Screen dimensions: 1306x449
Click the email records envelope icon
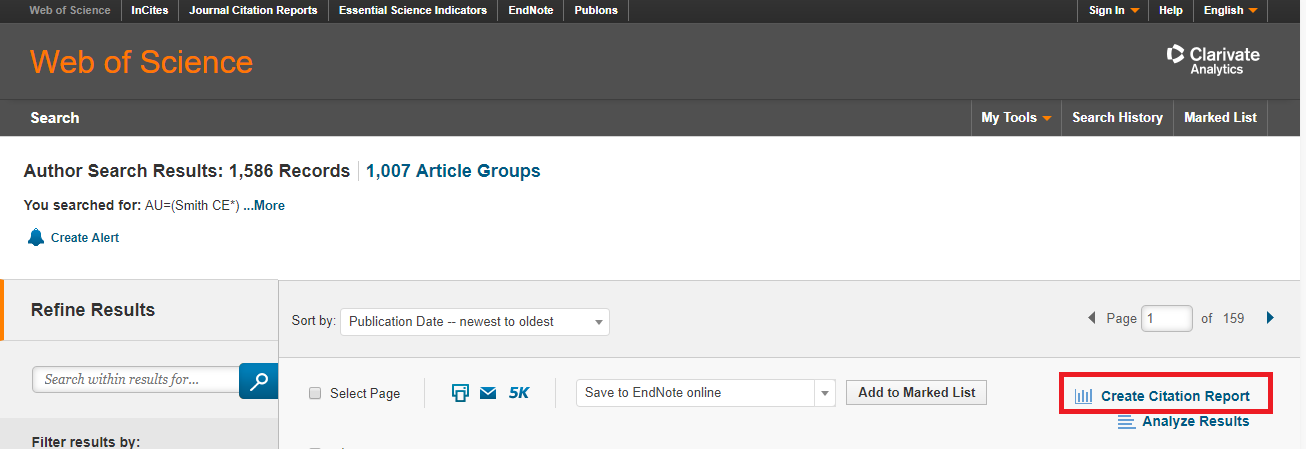[488, 393]
